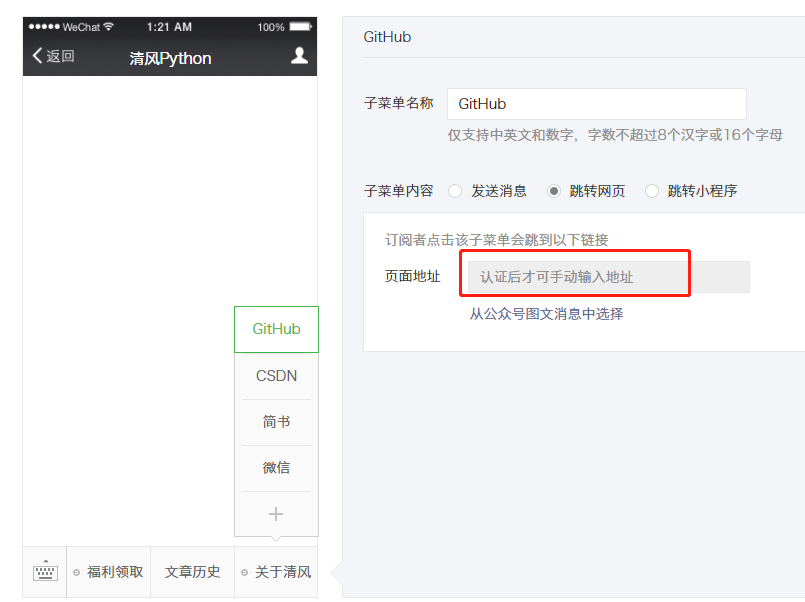805x602 pixels.
Task: Open the 关于清风 bottom menu
Action: (x=276, y=572)
